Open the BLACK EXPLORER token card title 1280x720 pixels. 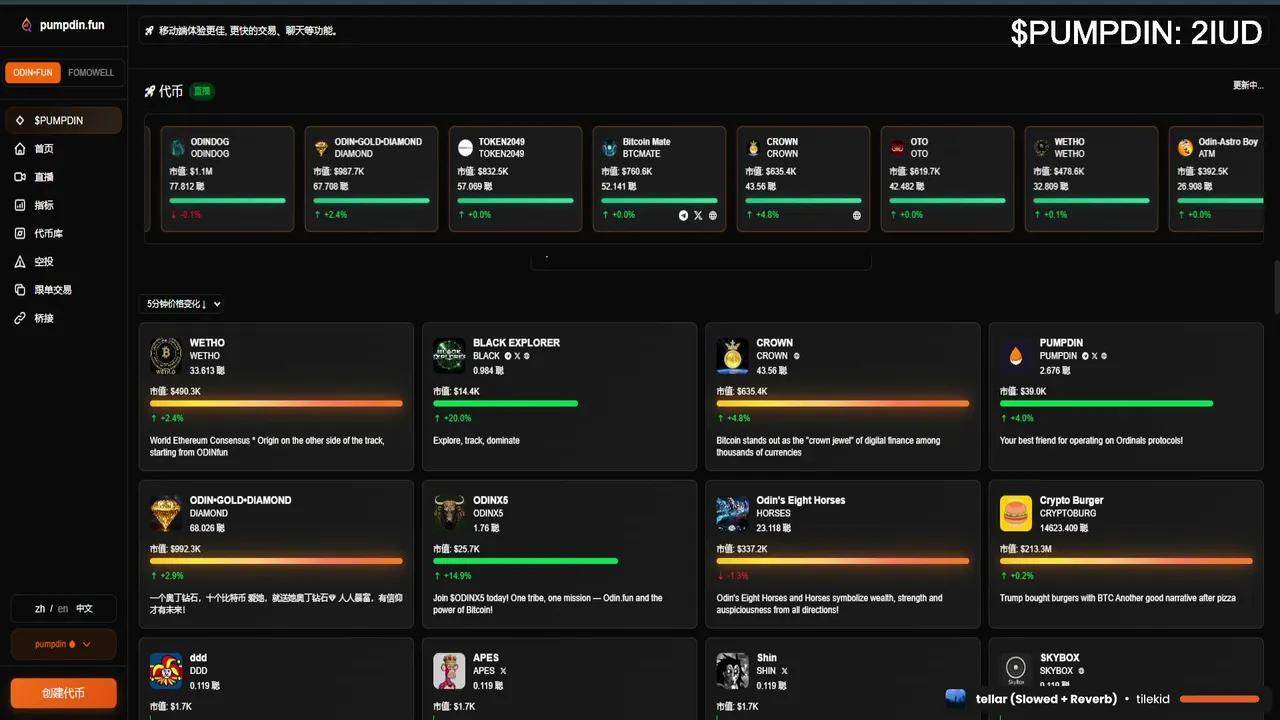pos(516,343)
